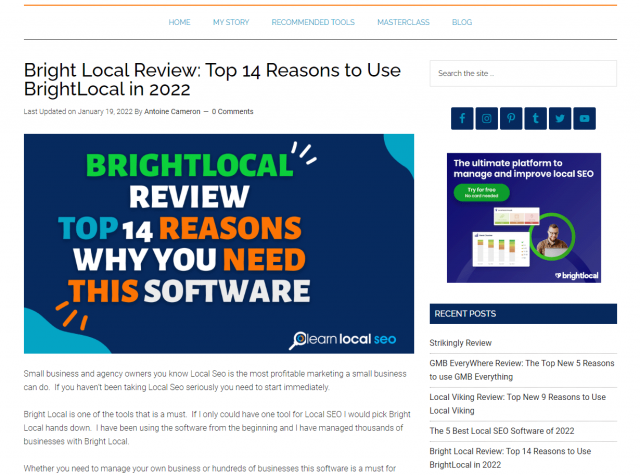Image resolution: width=640 pixels, height=475 pixels.
Task: Open the YouTube channel icon
Action: click(585, 118)
